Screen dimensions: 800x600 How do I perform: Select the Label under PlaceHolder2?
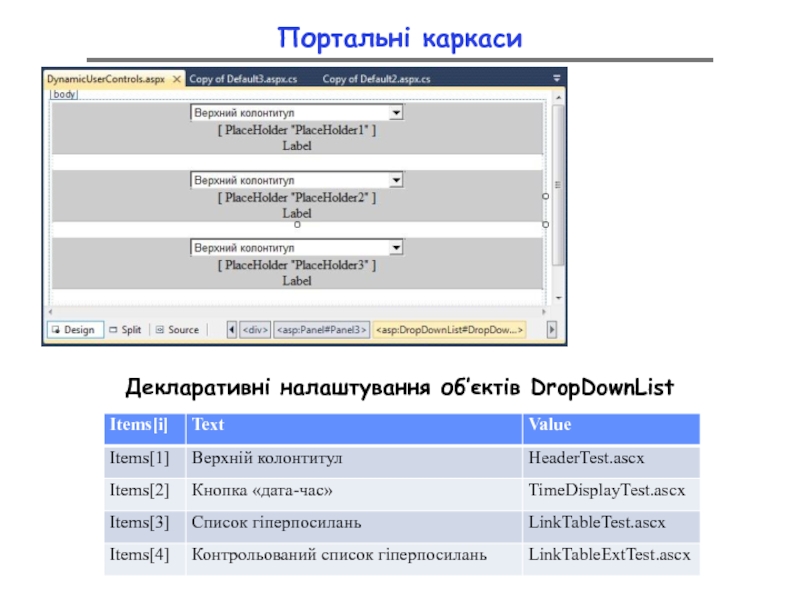click(297, 213)
